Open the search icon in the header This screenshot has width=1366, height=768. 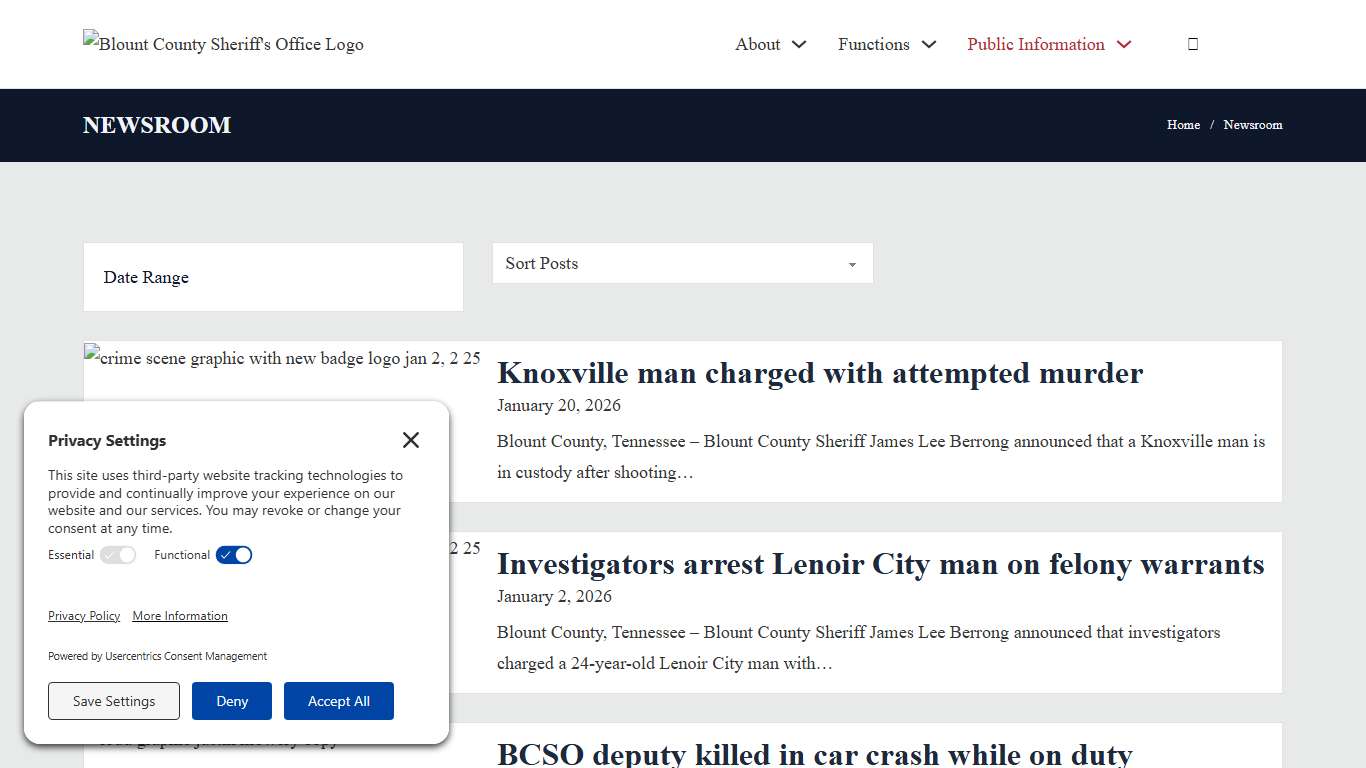tap(1192, 43)
